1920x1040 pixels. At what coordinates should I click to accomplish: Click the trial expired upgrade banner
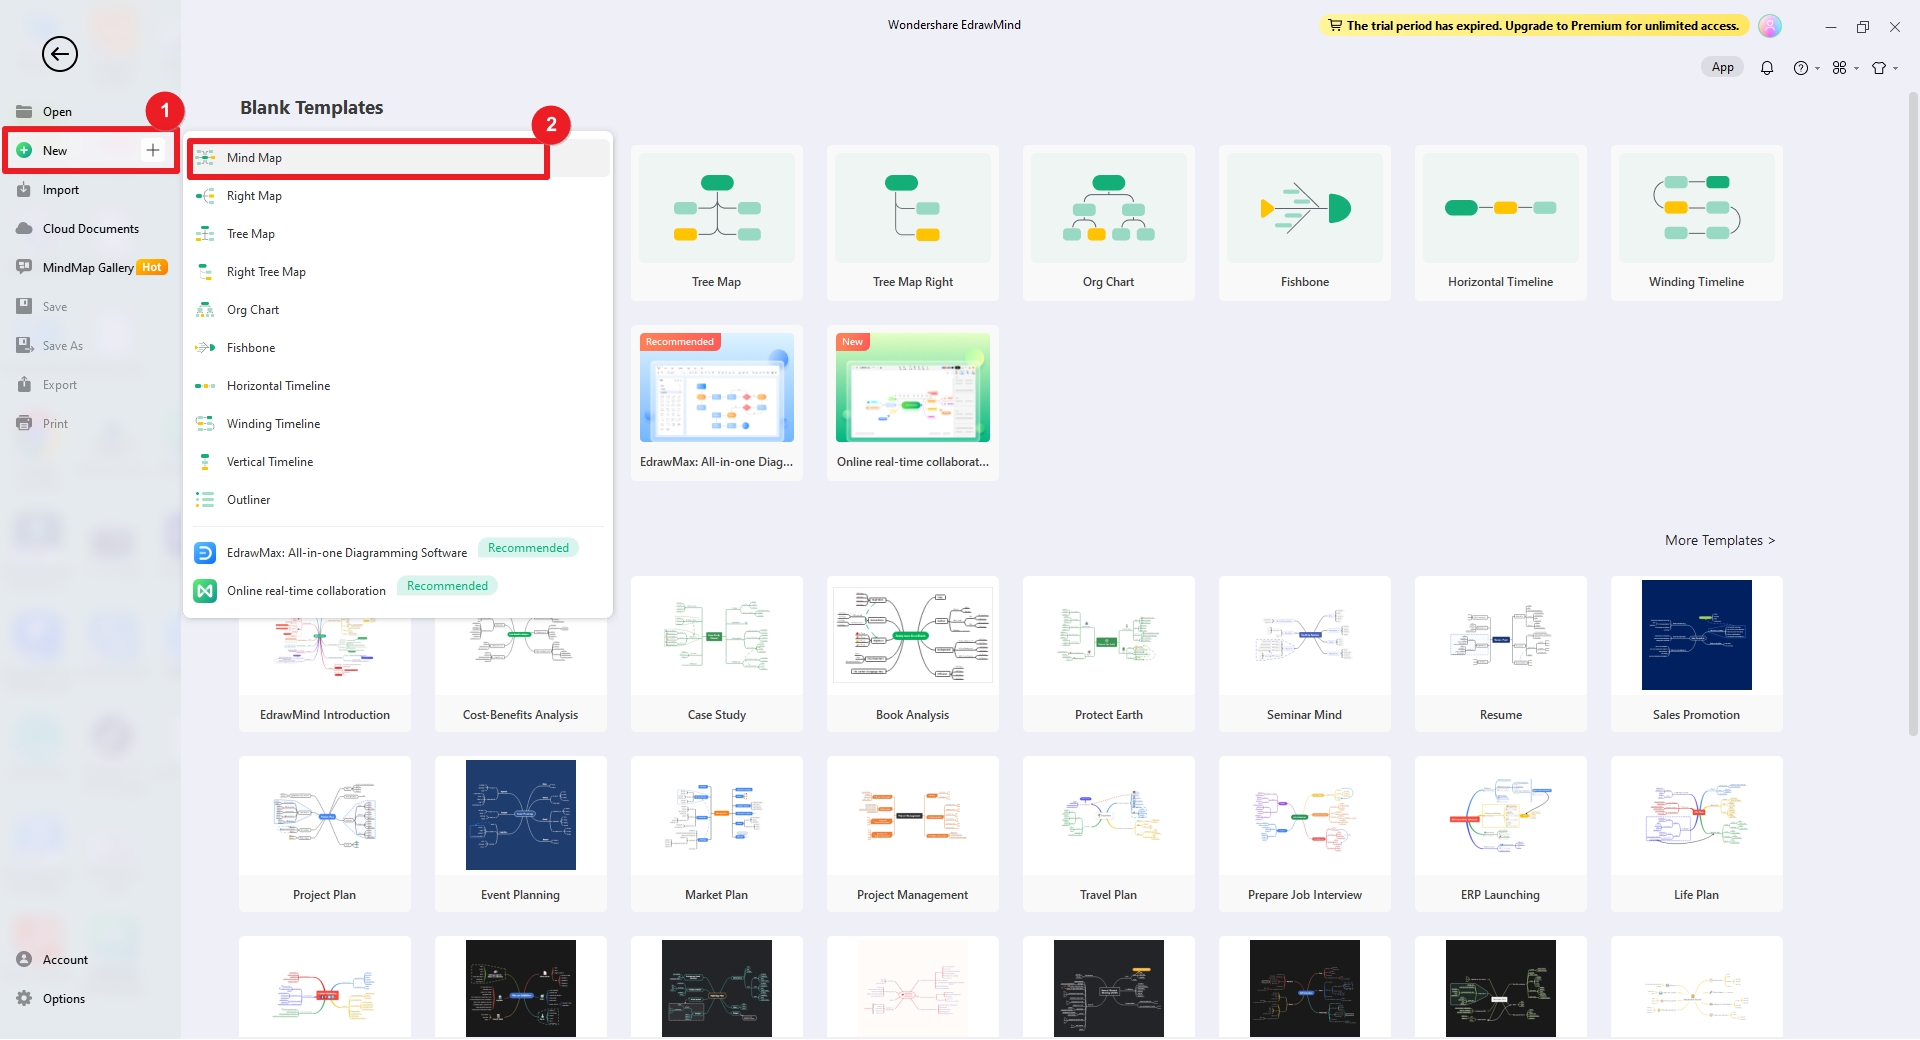1534,26
